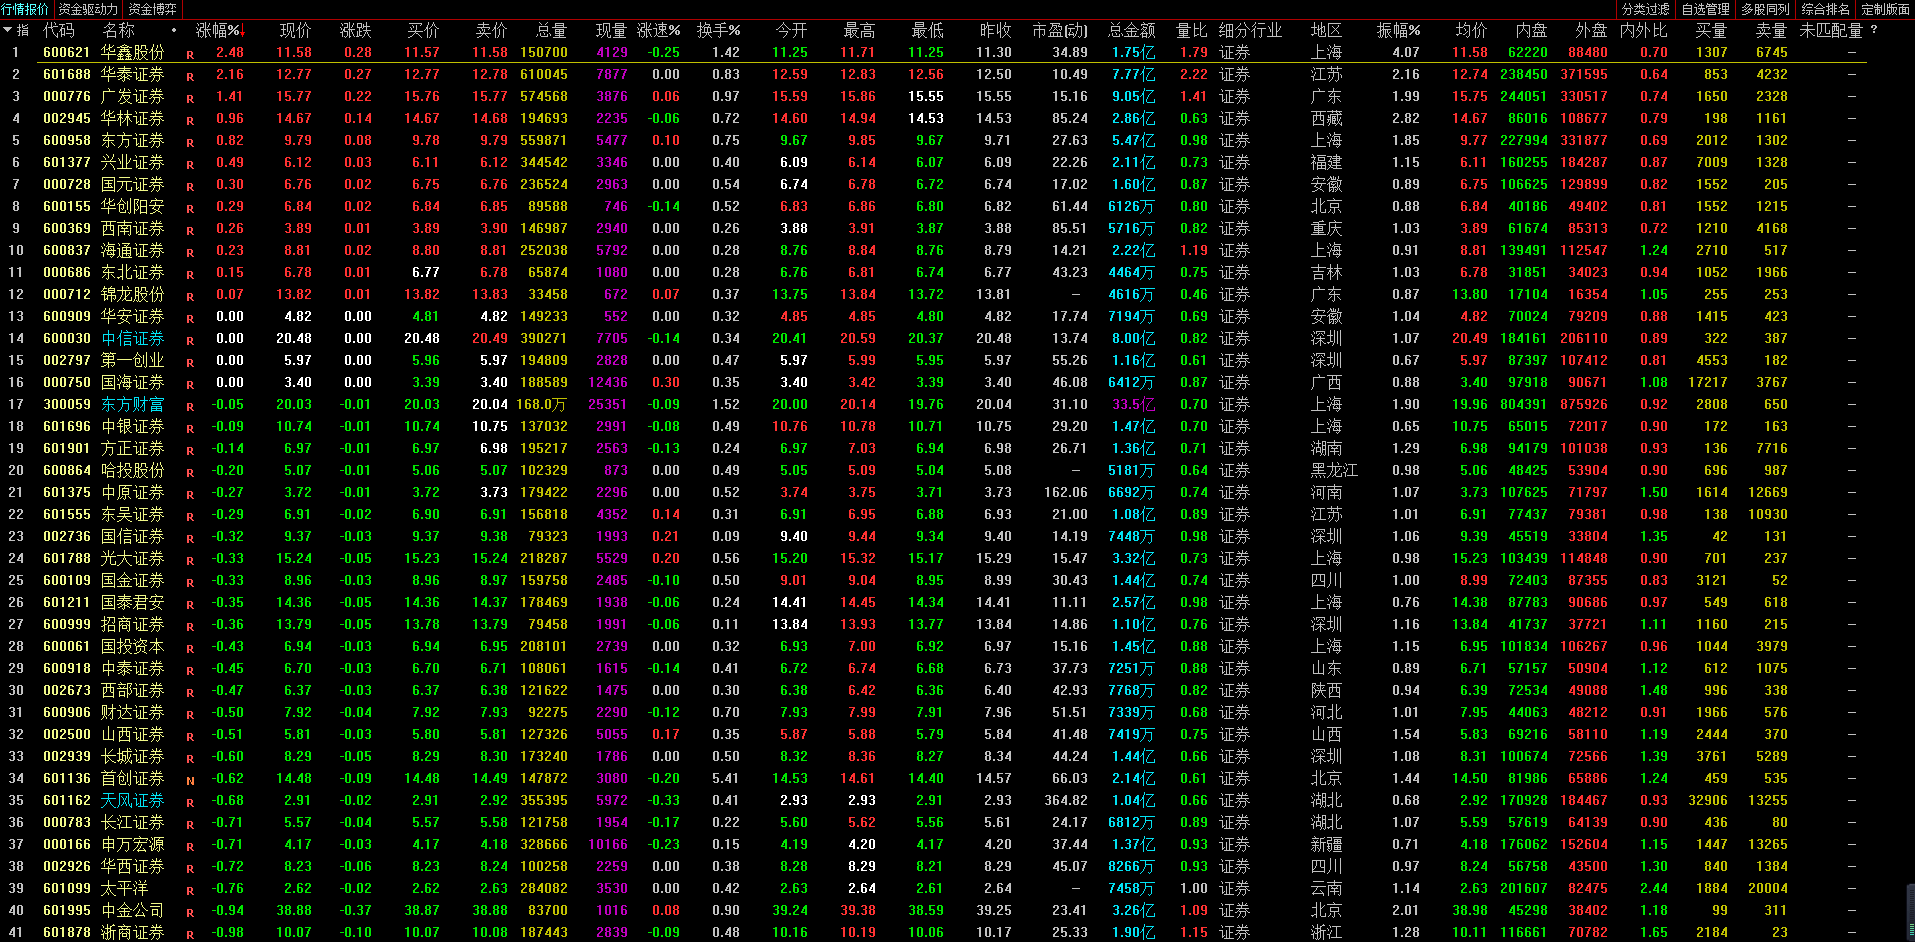Click the R margin marker beside 华鑫股份
The height and width of the screenshot is (942, 1915).
190,54
